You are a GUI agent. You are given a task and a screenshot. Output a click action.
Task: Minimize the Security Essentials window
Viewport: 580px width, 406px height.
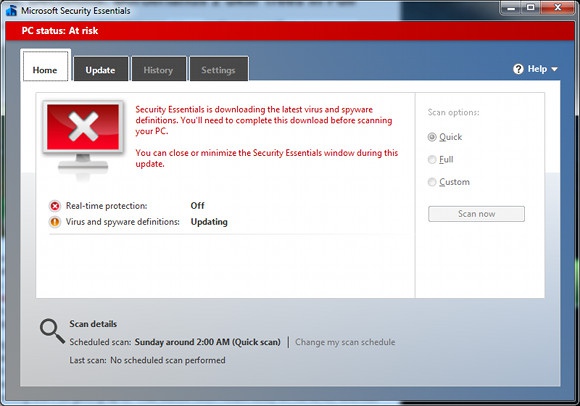tap(511, 8)
